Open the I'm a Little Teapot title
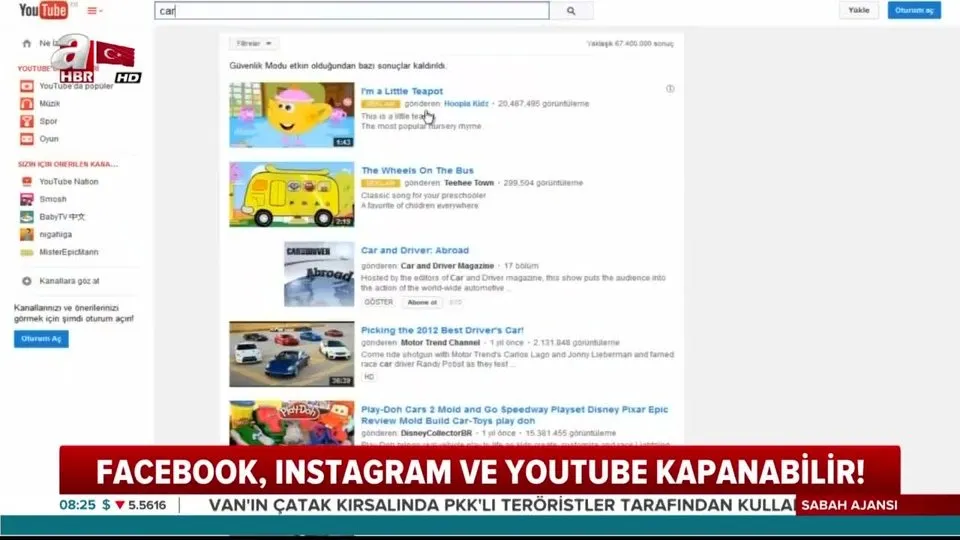This screenshot has height=540, width=960. tap(402, 91)
